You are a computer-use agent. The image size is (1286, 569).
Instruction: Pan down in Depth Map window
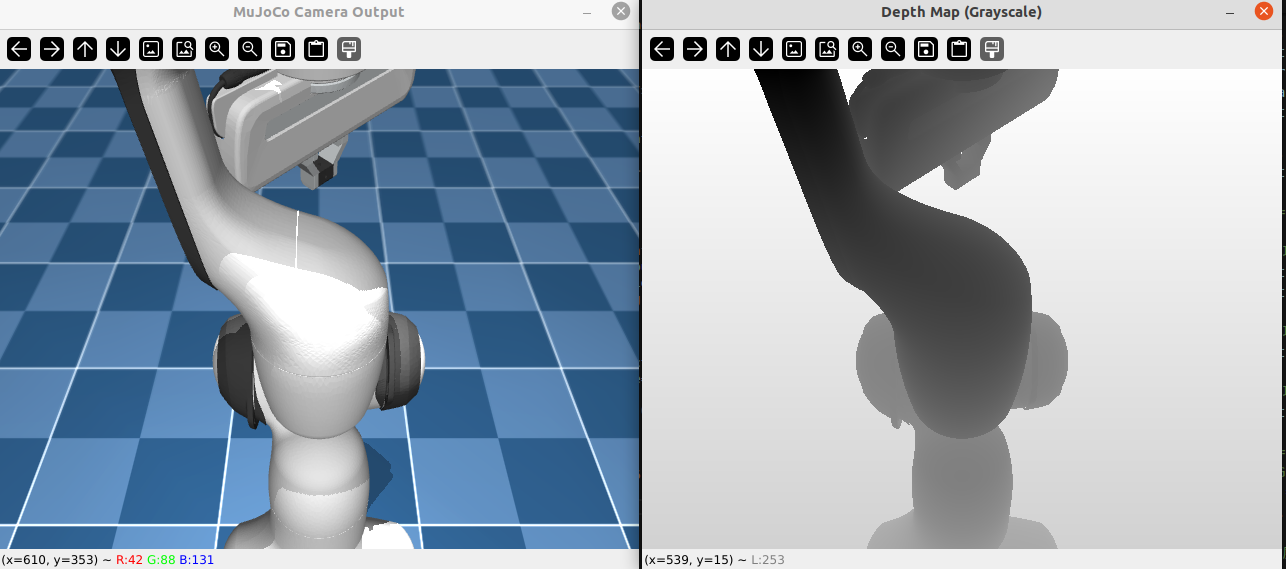(761, 48)
